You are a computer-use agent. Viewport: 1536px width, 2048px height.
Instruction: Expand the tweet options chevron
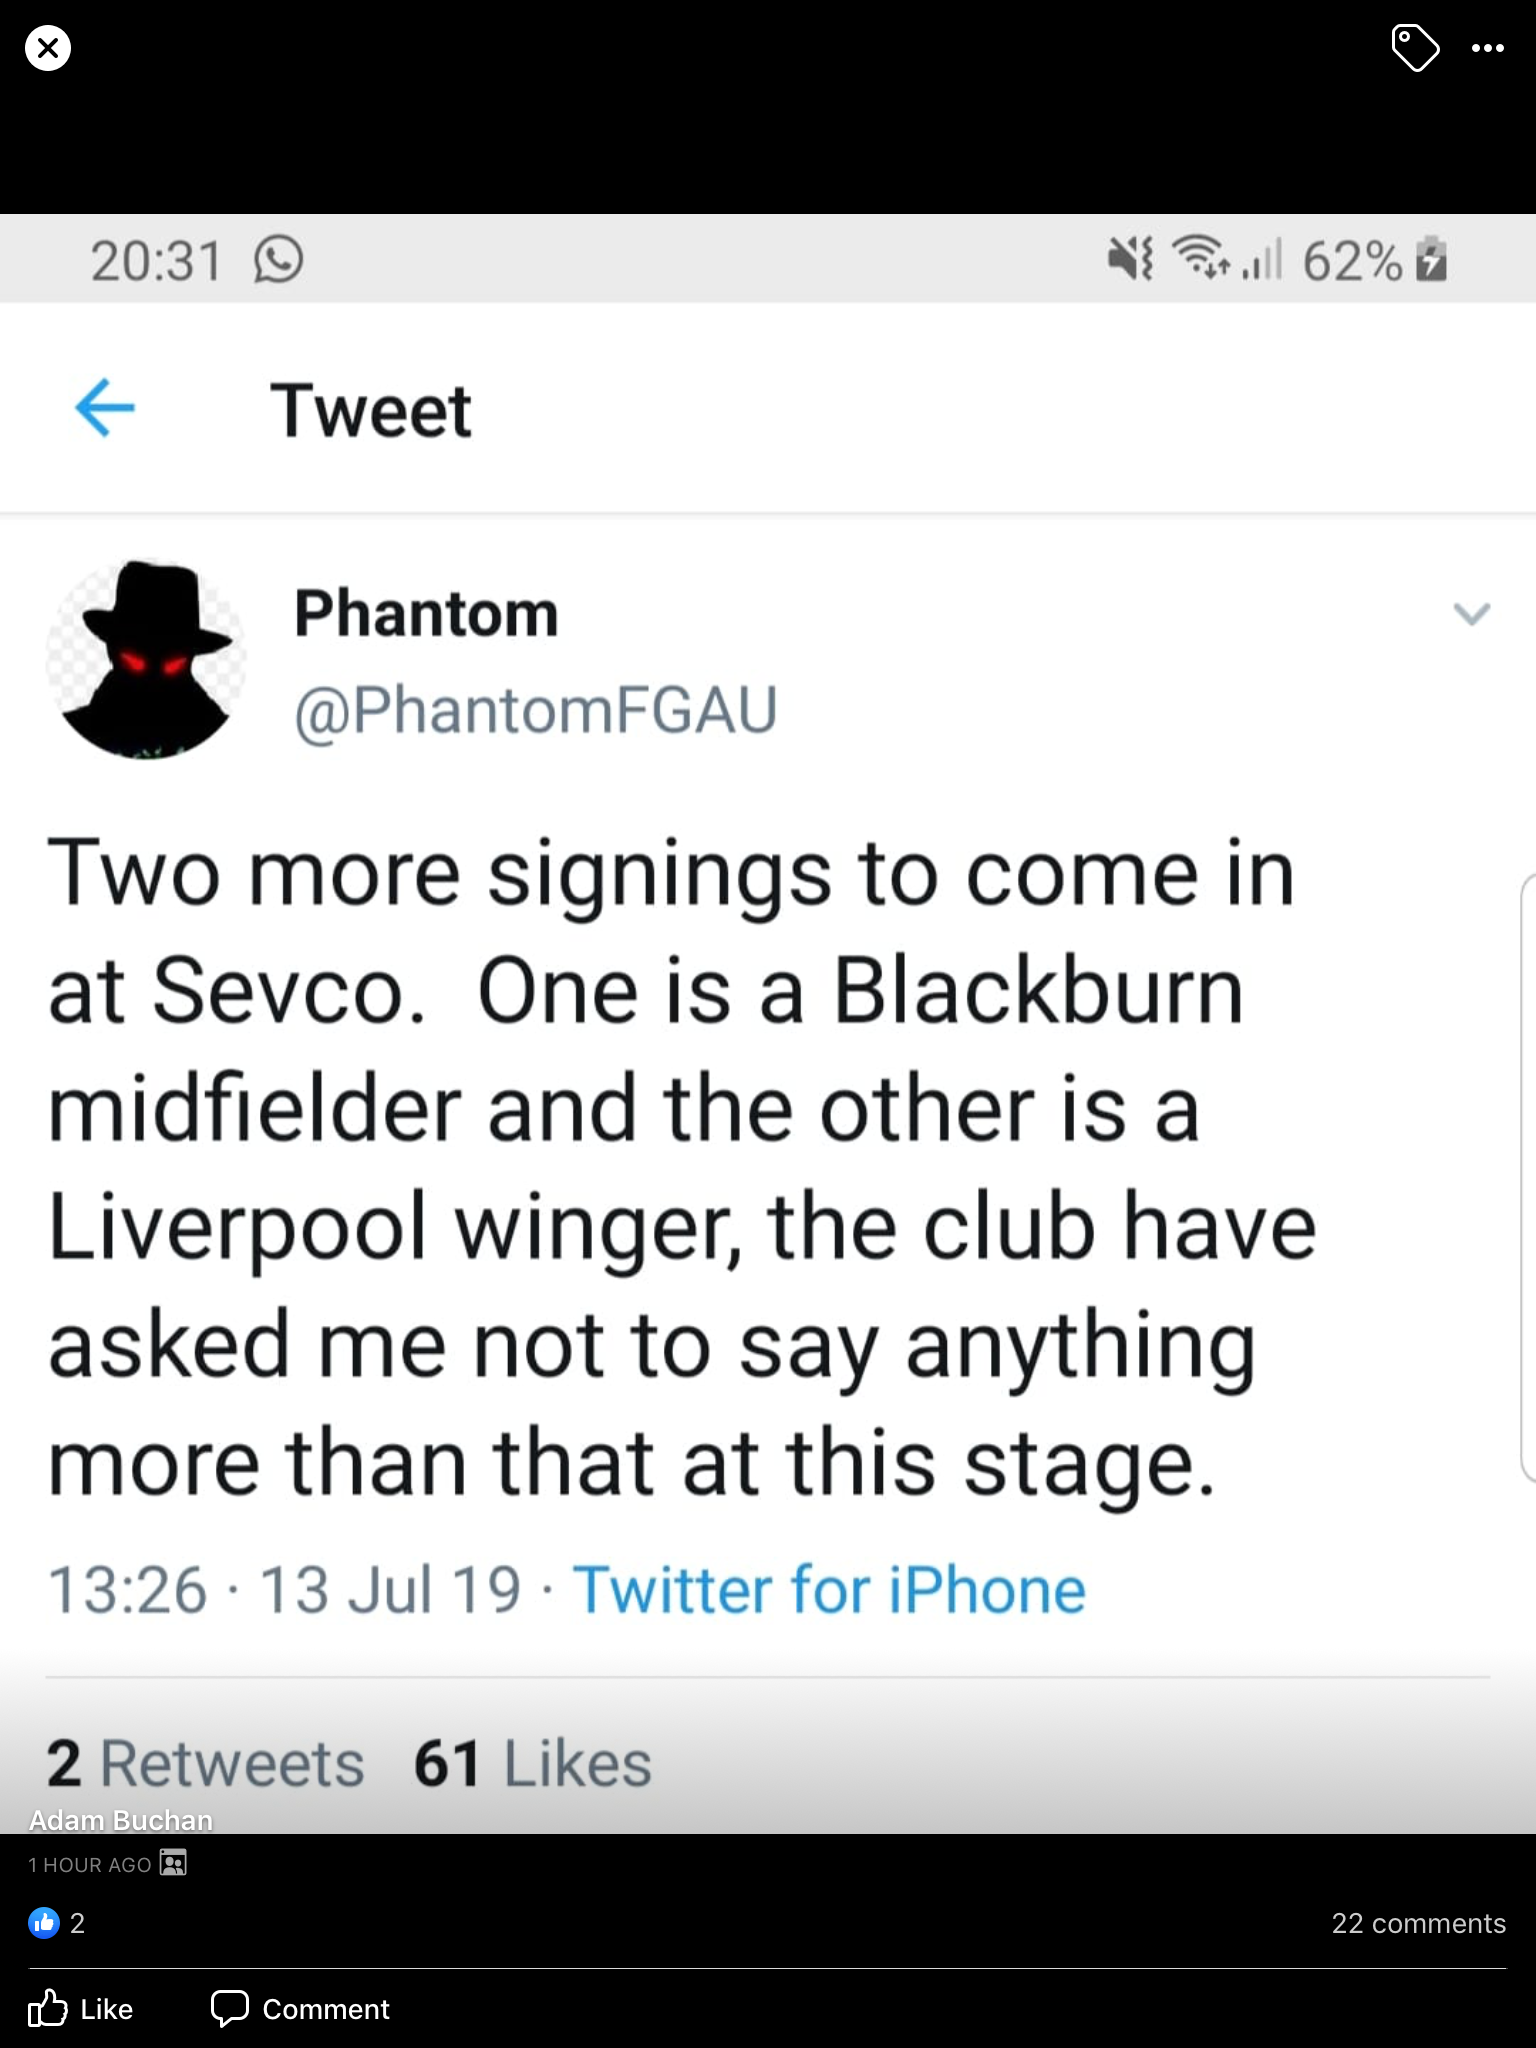click(1471, 613)
